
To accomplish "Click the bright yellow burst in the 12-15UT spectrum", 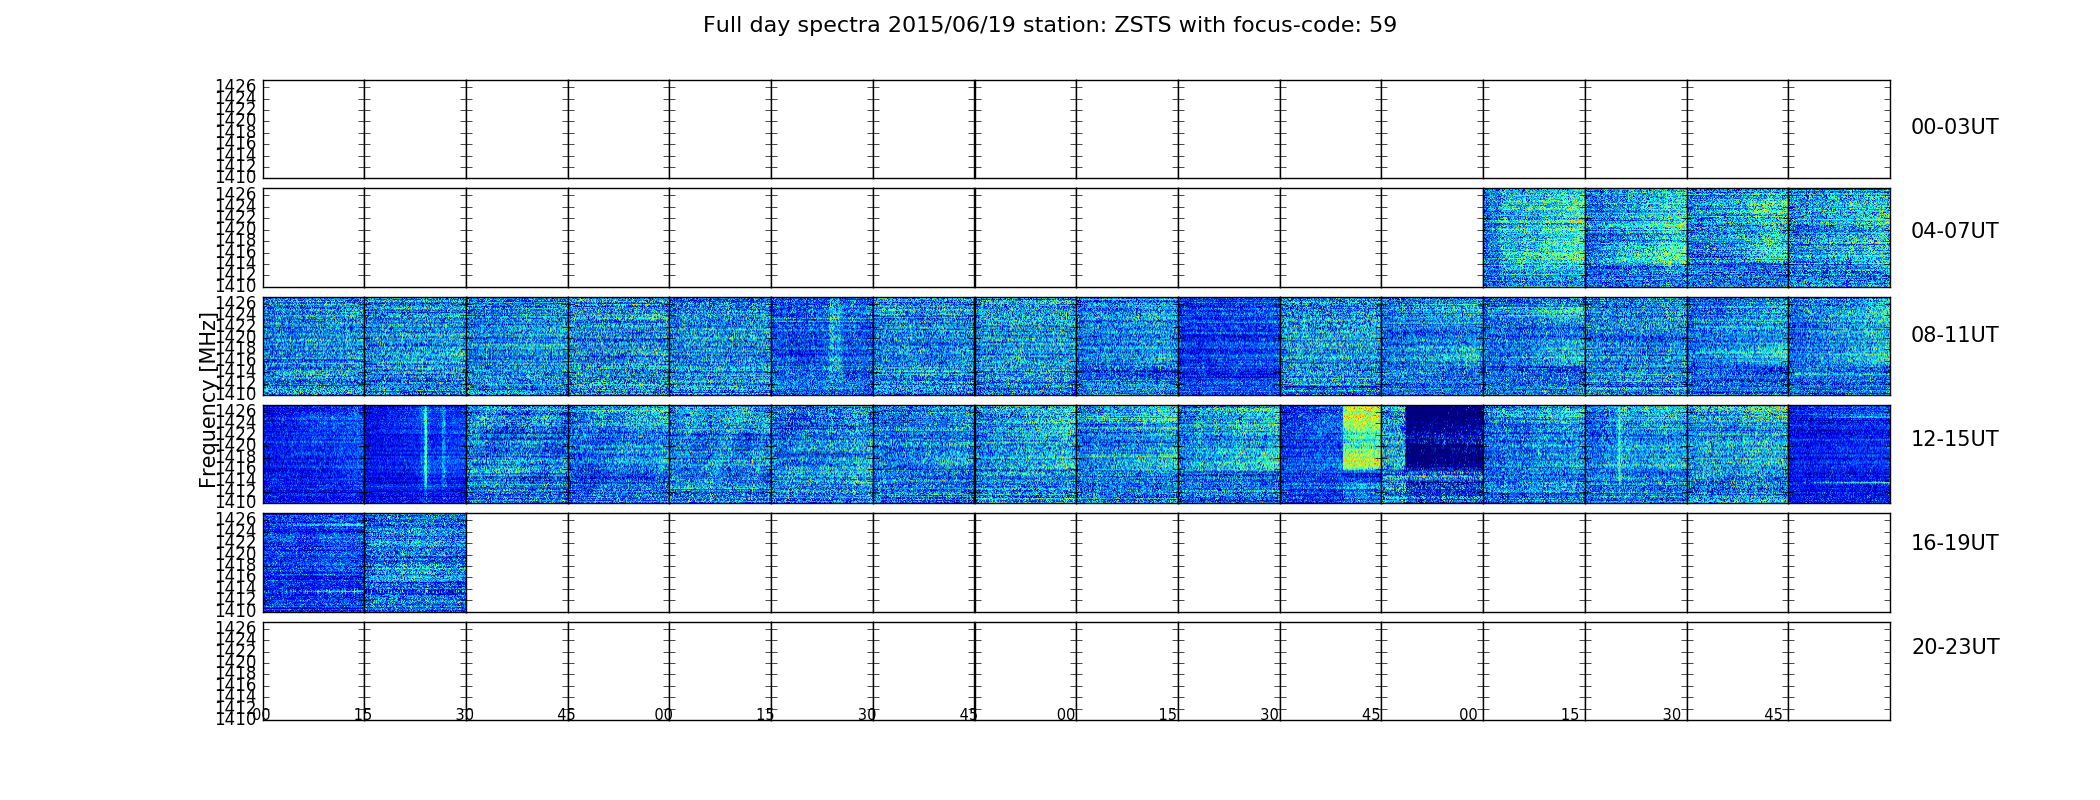I will [x=1361, y=438].
